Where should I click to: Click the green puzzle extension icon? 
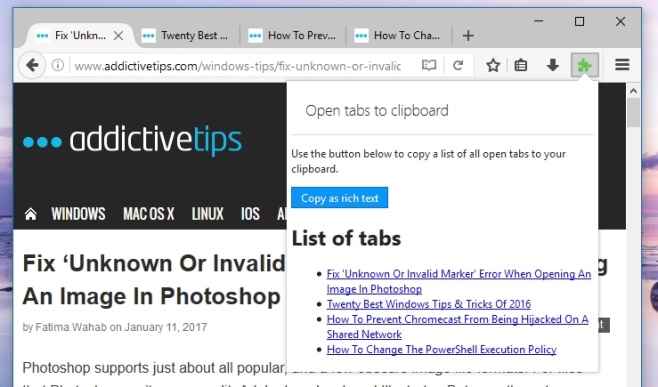[x=585, y=65]
